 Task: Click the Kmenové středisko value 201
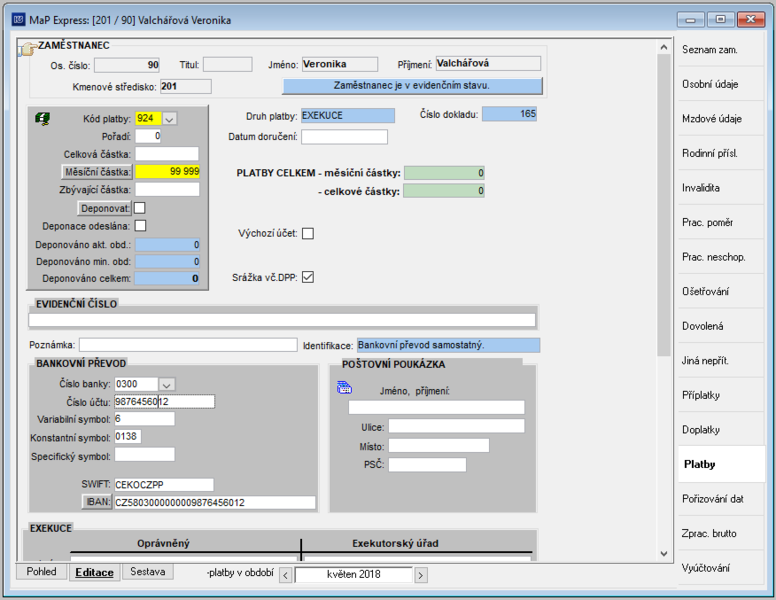186,86
